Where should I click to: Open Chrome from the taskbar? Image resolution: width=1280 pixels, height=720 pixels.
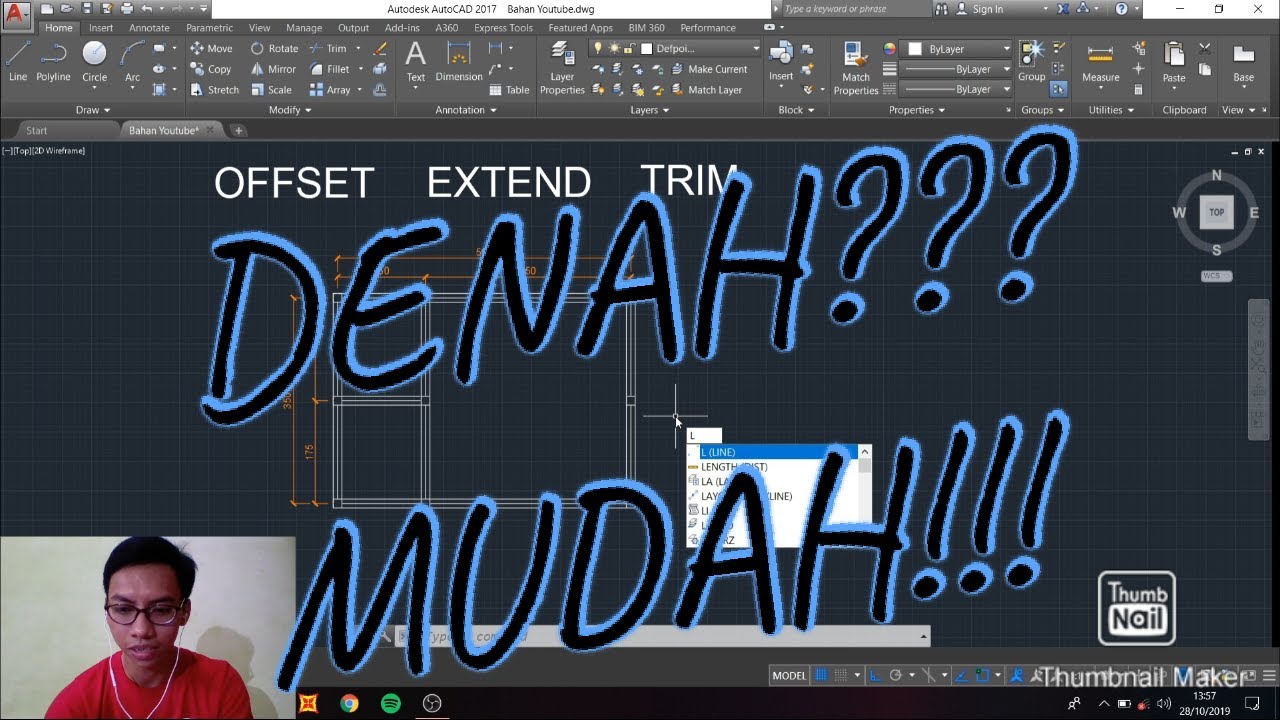click(349, 703)
